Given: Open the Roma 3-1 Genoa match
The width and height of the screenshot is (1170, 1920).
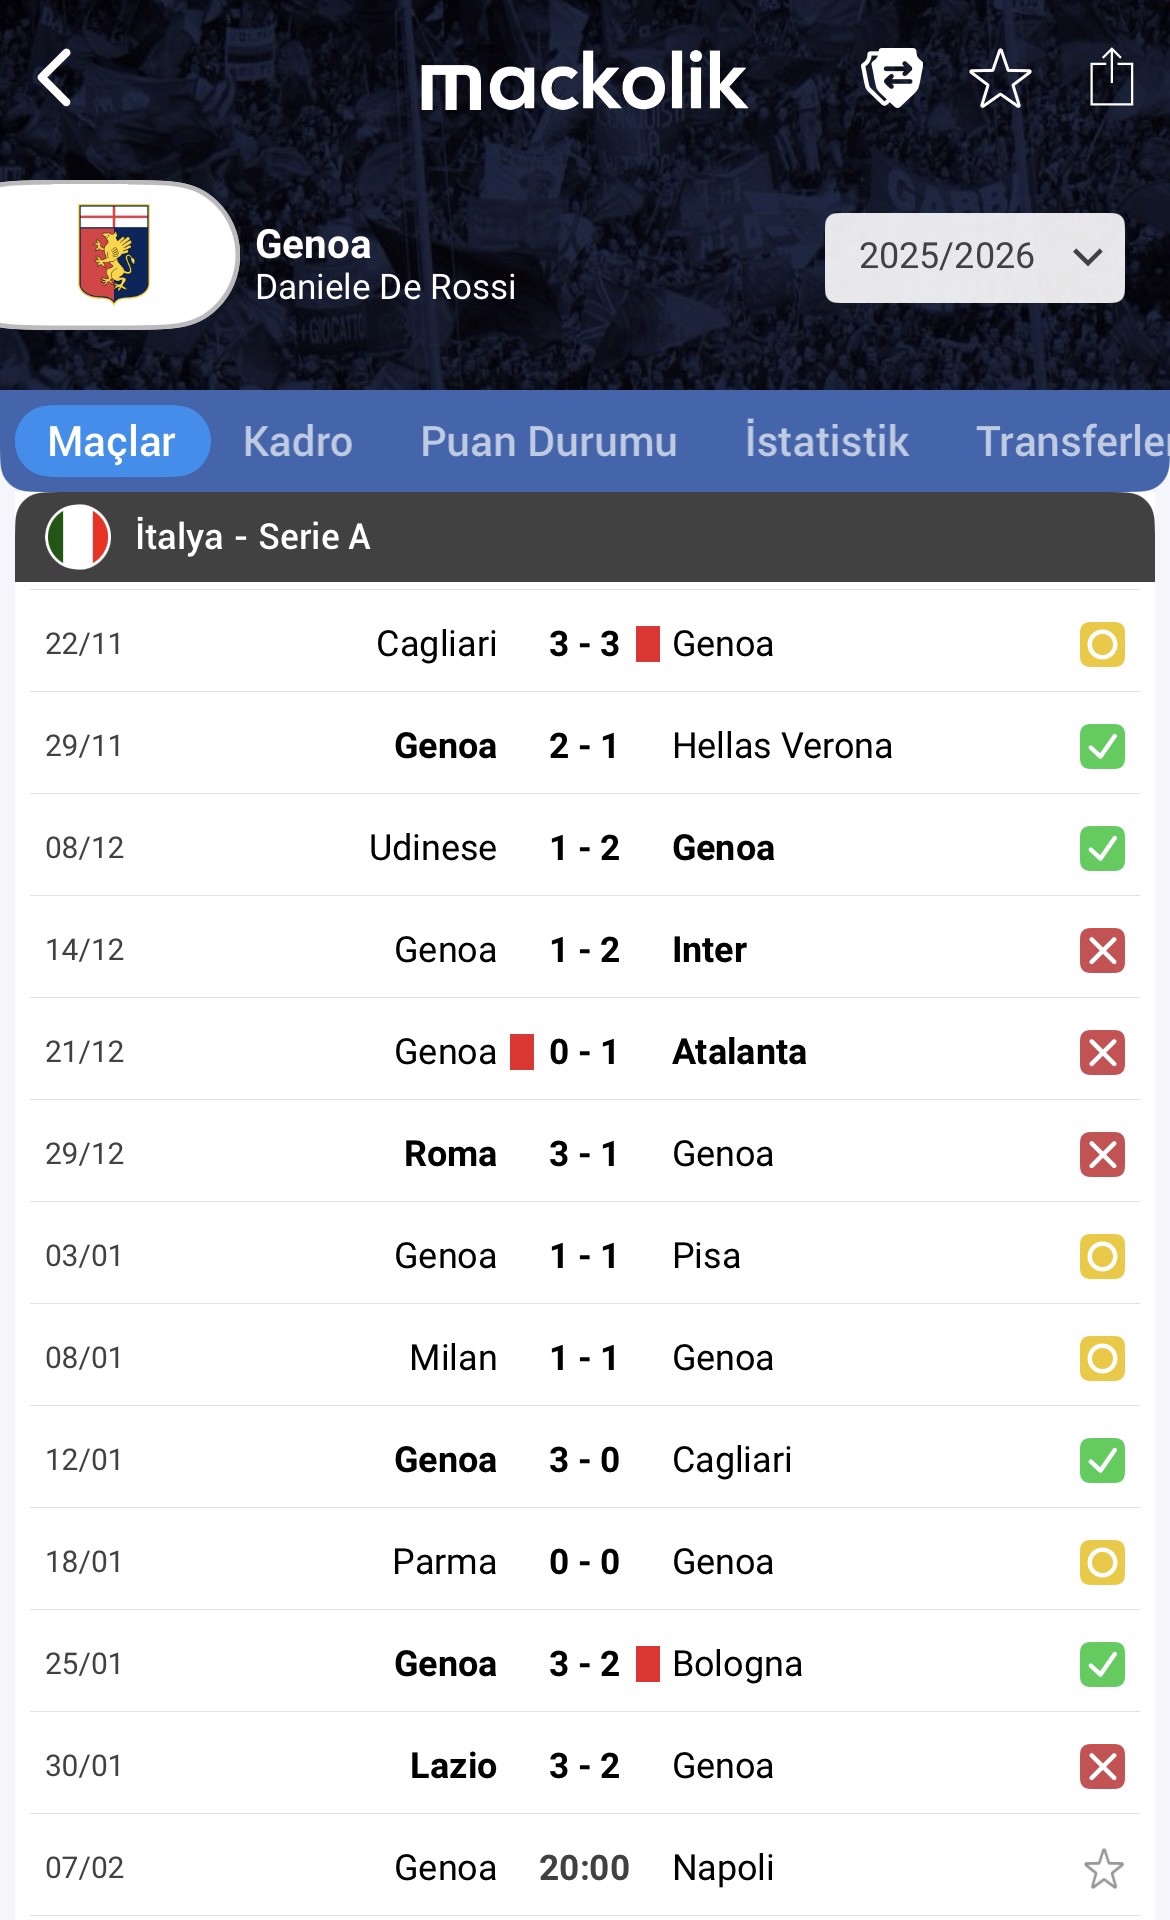Looking at the screenshot, I should pyautogui.click(x=584, y=1154).
